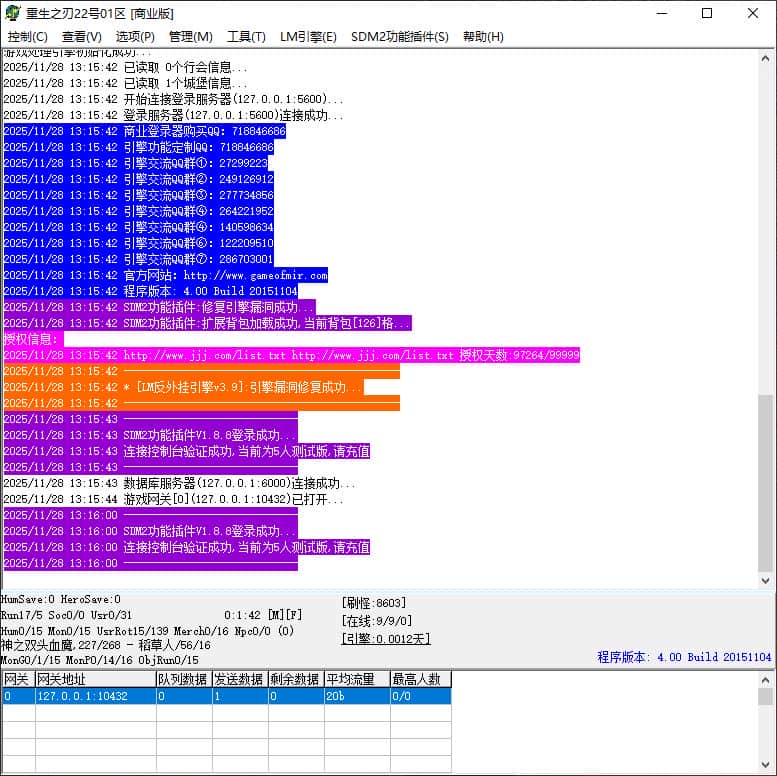Screen dimensions: 777x776
Task: Click the 网关地址 column header
Action: (x=96, y=679)
